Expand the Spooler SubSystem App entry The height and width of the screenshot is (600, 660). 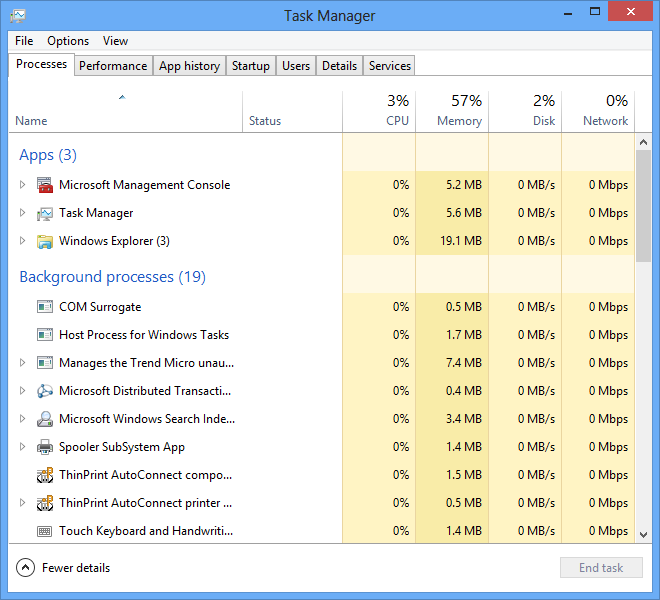pos(23,447)
